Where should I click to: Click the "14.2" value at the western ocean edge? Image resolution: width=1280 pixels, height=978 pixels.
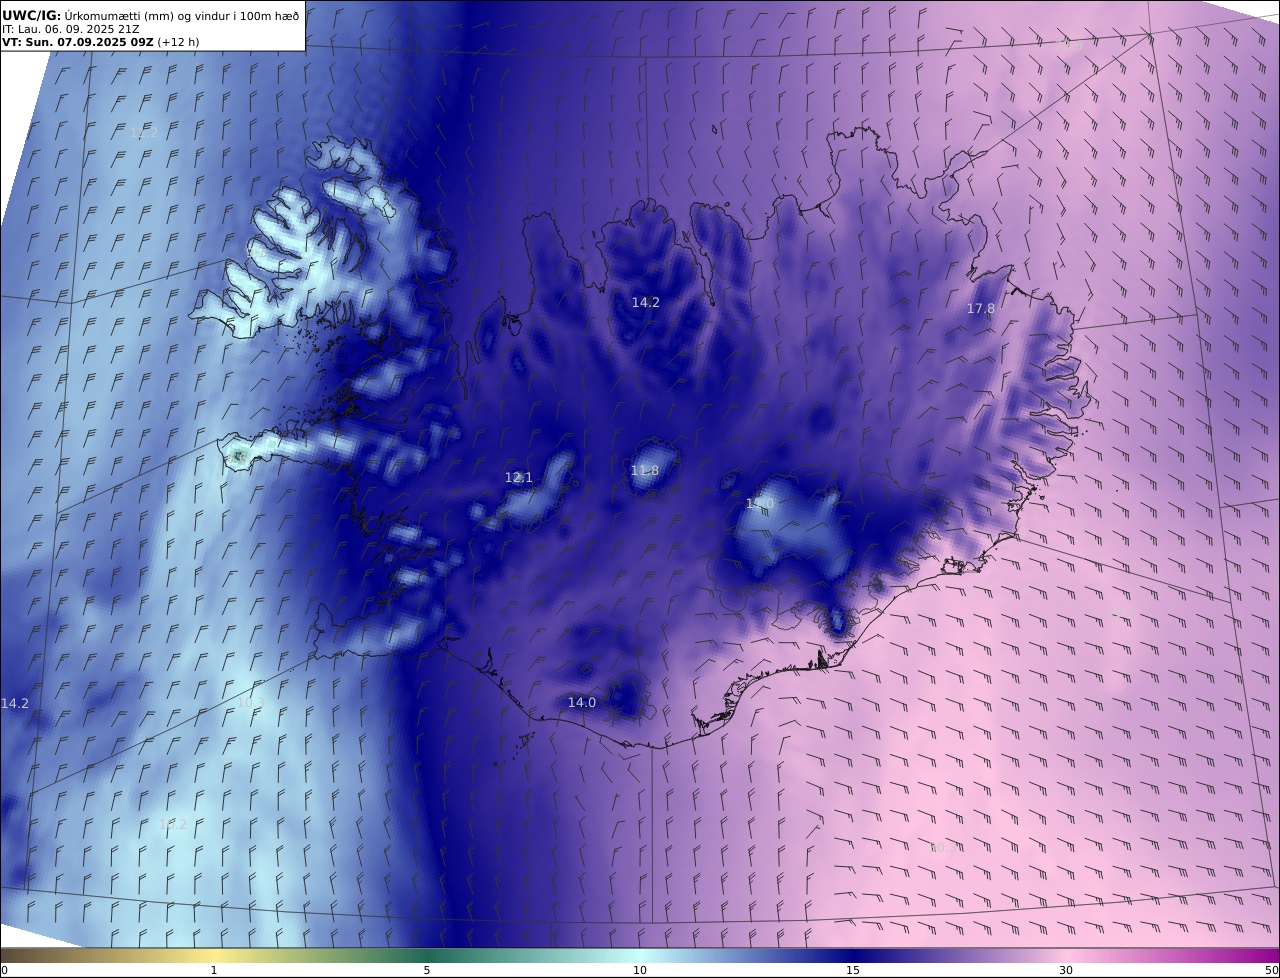15,704
